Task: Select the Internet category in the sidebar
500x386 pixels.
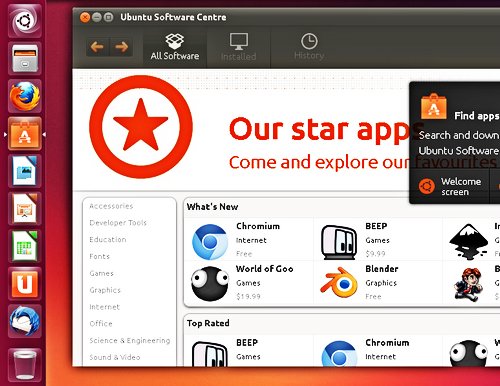Action: 104,307
